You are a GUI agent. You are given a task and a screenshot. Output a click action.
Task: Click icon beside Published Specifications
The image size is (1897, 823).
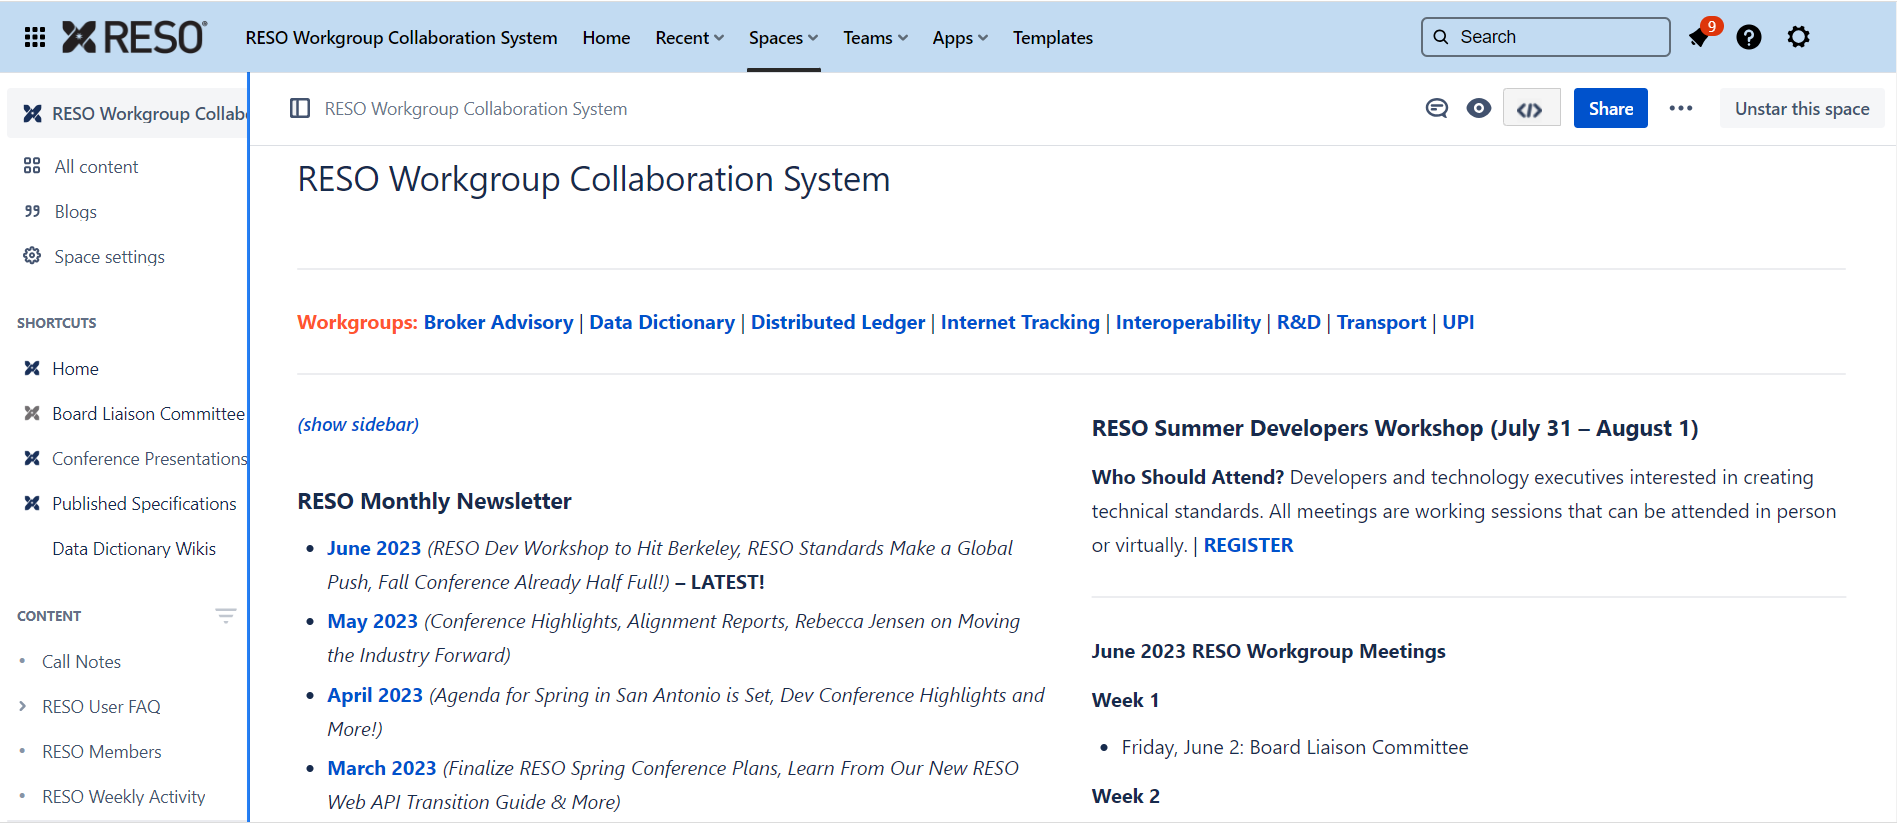[32, 503]
